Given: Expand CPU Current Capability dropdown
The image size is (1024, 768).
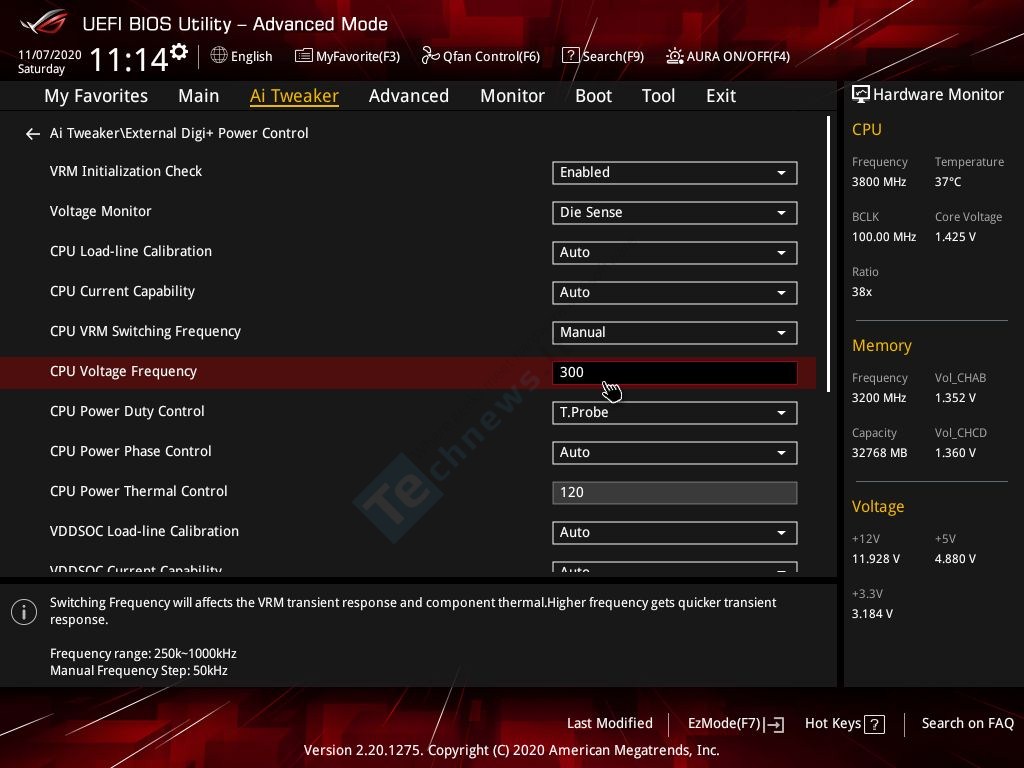Looking at the screenshot, I should tap(675, 293).
